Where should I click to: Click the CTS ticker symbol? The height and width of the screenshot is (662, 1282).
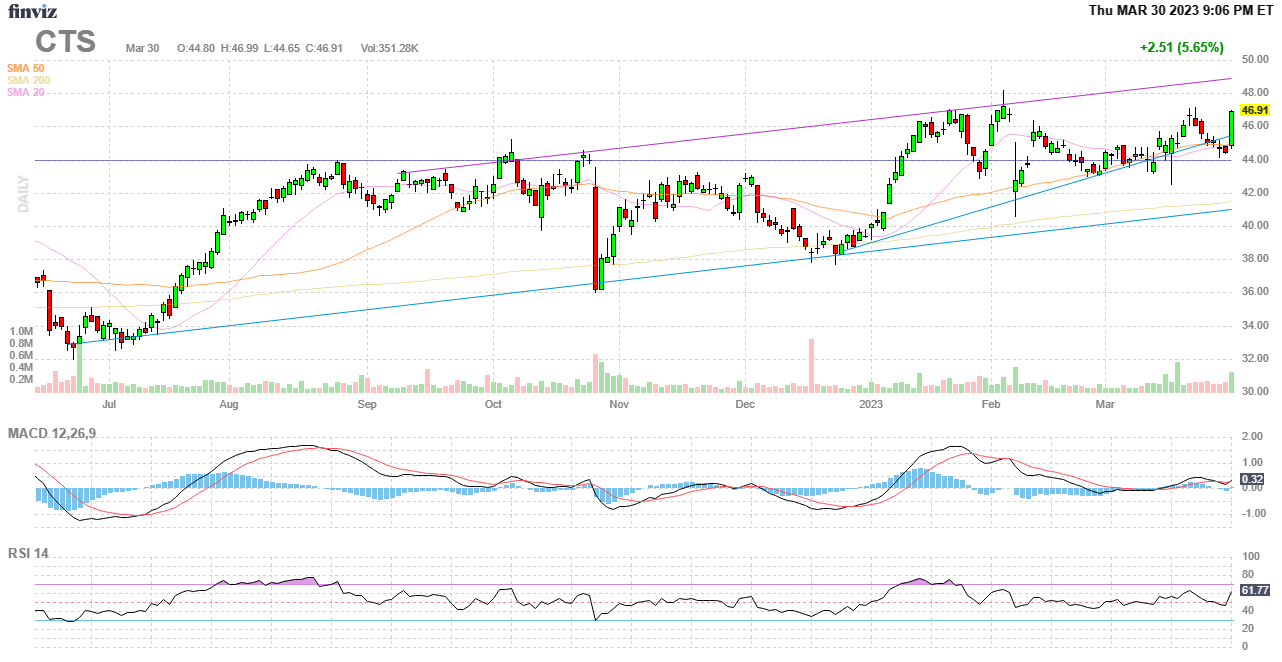click(x=66, y=42)
